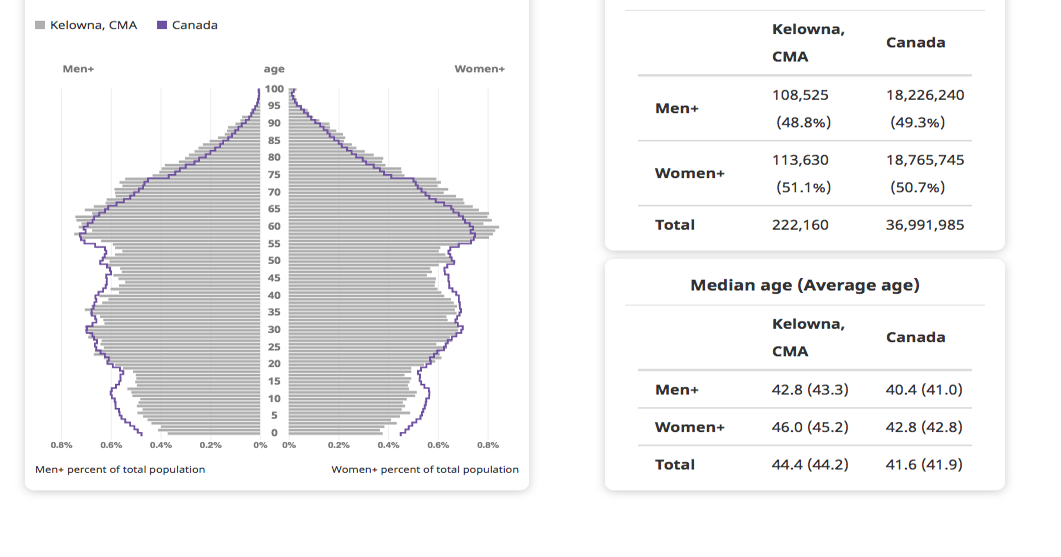Click Canada Men+ count 18,226,240
1061x557 pixels.
click(925, 95)
